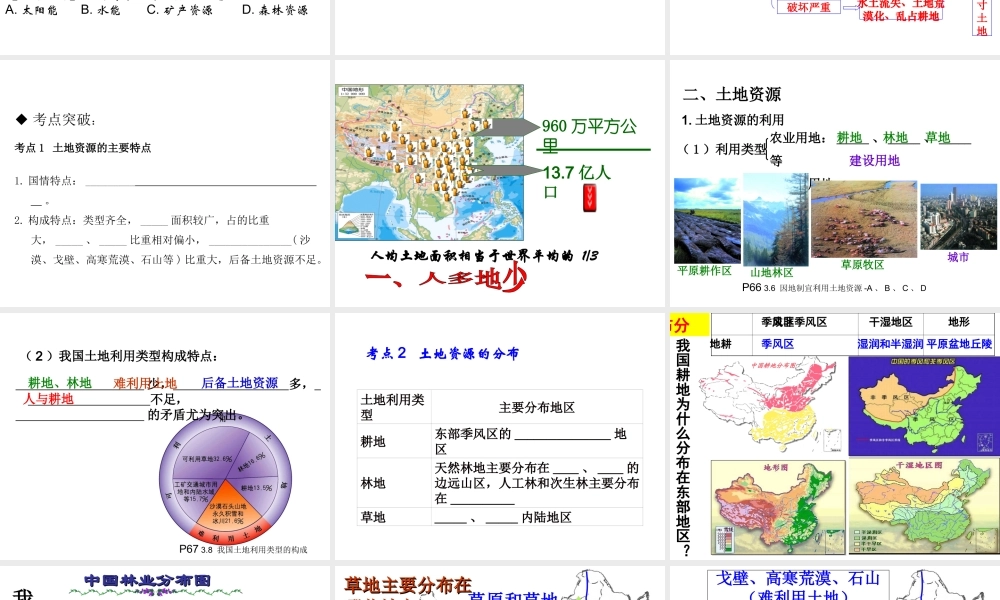1000x600 pixels.
Task: Click the blue answer 后备土地资源
Action: 240,383
